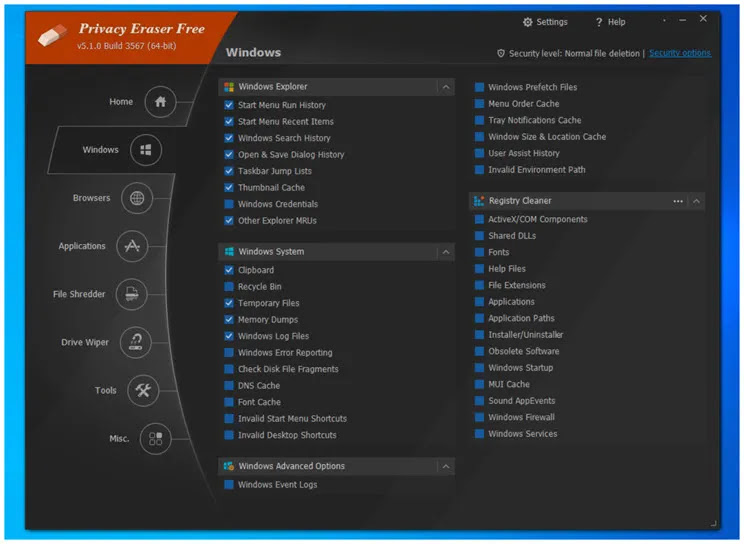This screenshot has height=544, width=744.
Task: Check the Recycle Bin option
Action: tap(229, 287)
